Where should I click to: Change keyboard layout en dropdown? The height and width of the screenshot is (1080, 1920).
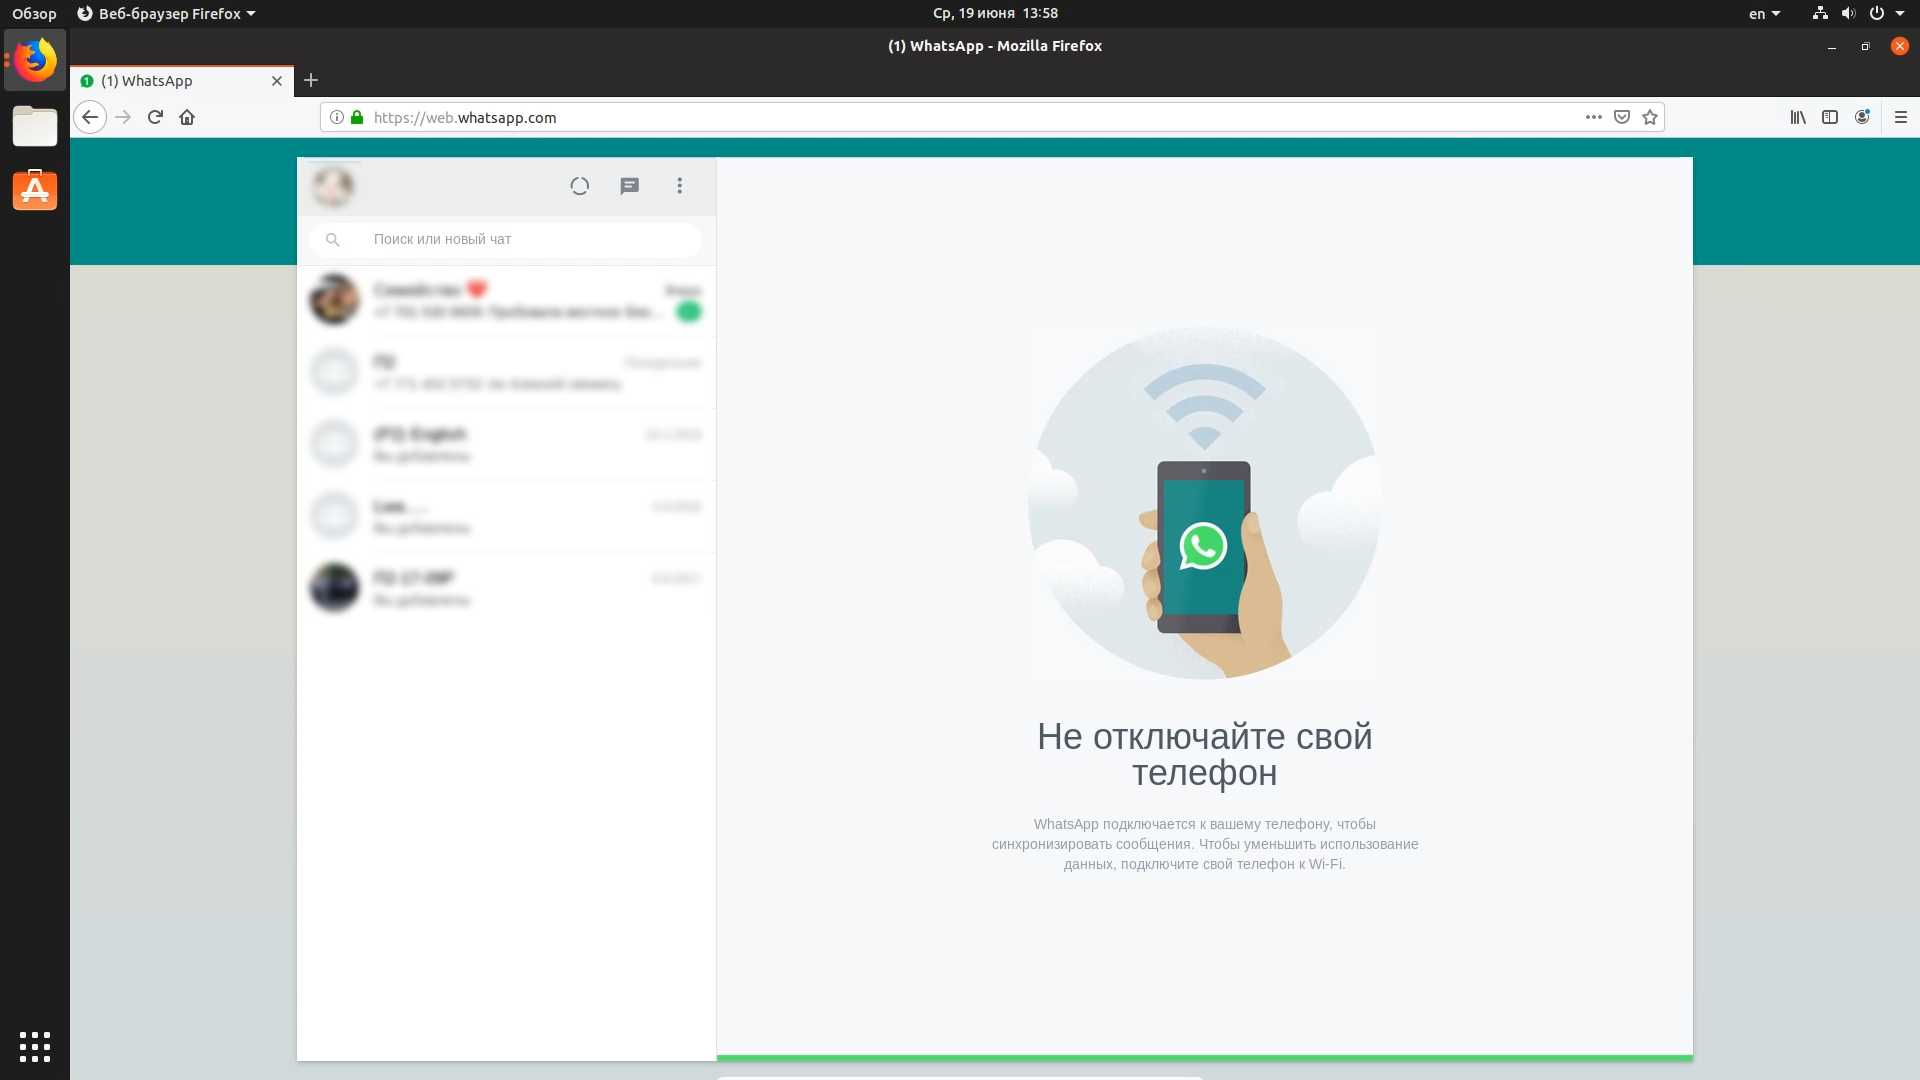[x=1765, y=13]
